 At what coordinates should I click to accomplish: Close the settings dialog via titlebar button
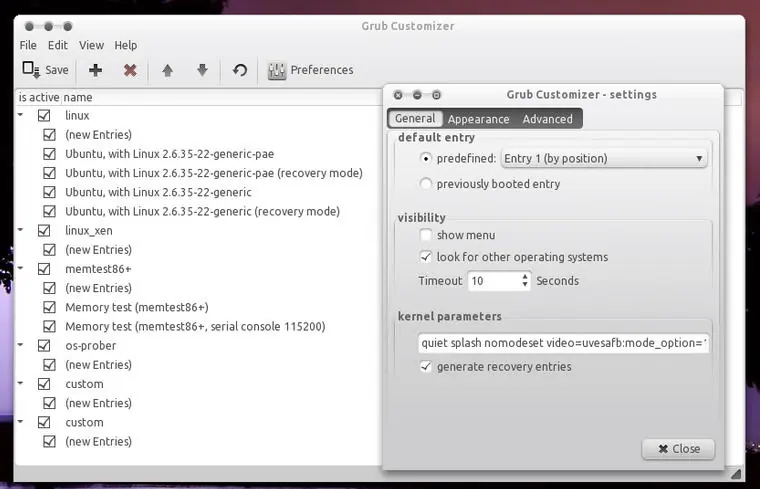pos(398,95)
